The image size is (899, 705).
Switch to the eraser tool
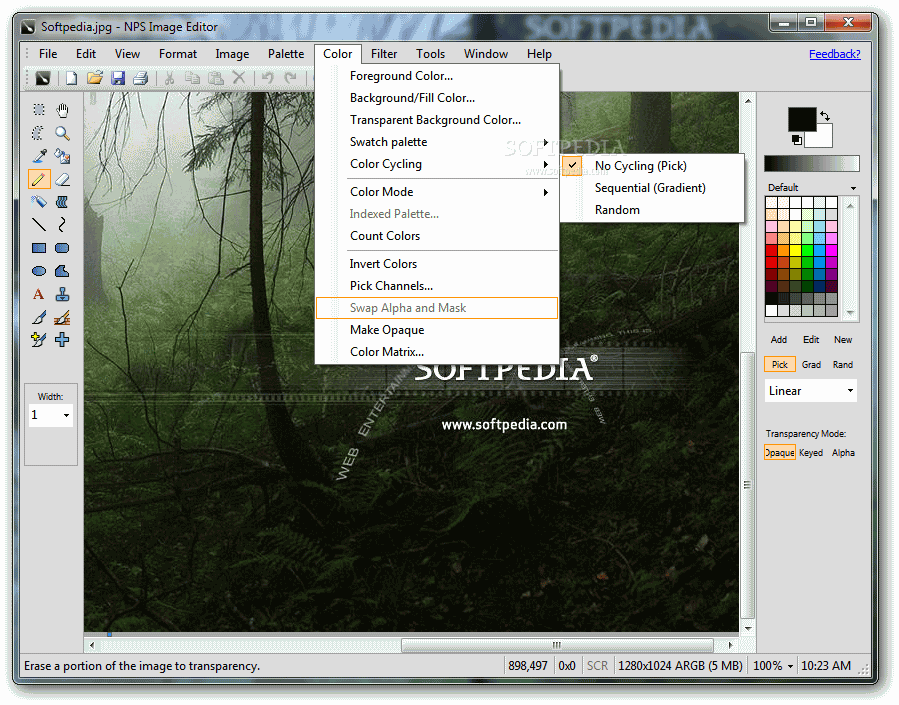[x=62, y=179]
